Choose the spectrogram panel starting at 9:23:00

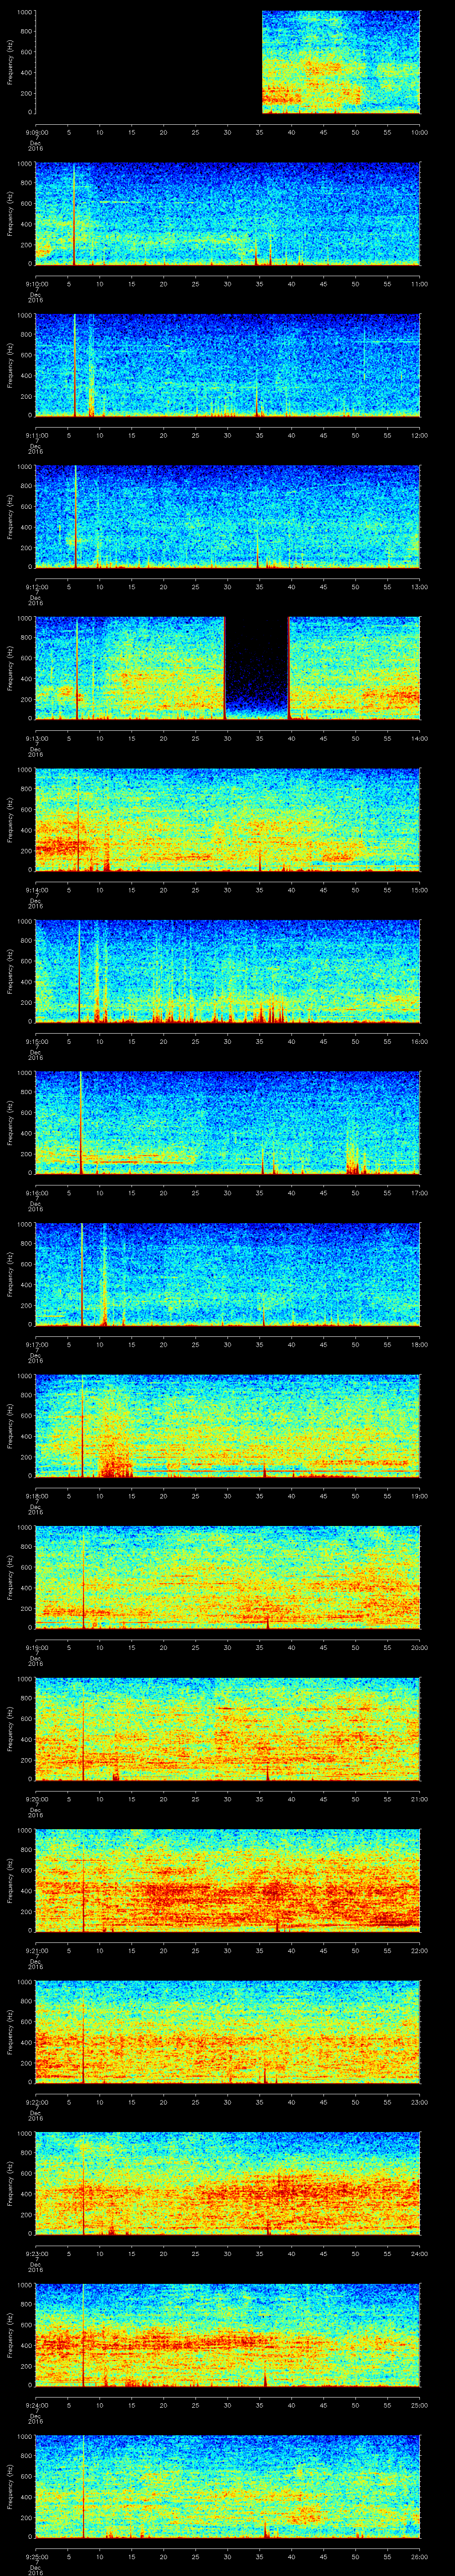(x=228, y=2183)
